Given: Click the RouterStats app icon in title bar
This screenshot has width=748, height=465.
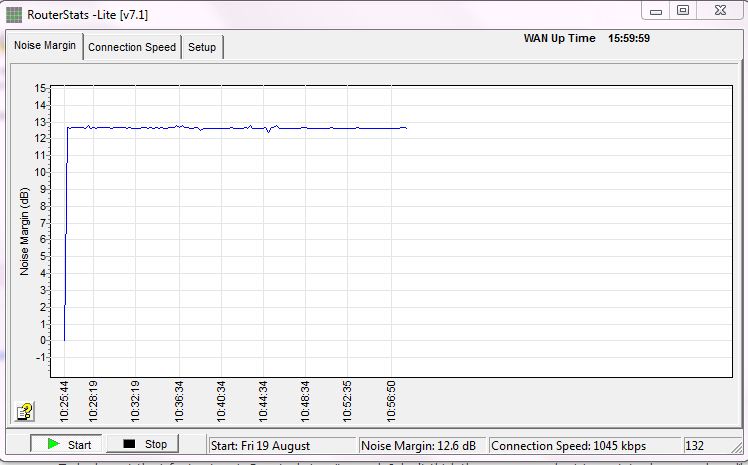Looking at the screenshot, I should [x=13, y=14].
